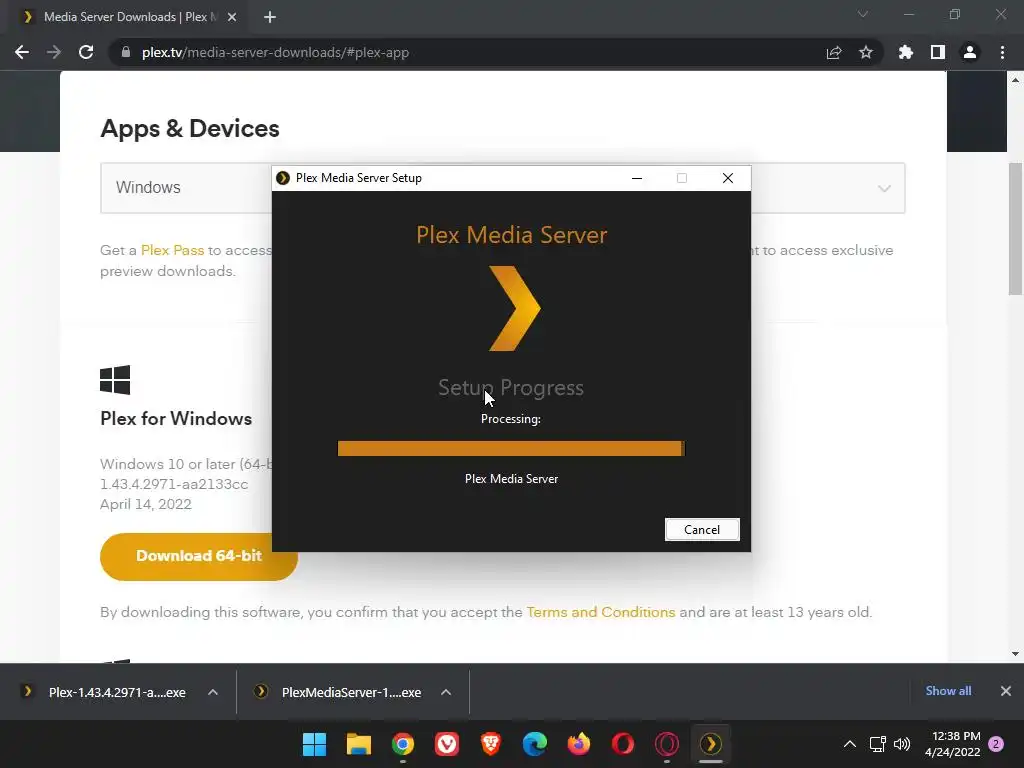Bookmark this page with the star
The width and height of the screenshot is (1024, 768).
click(866, 52)
